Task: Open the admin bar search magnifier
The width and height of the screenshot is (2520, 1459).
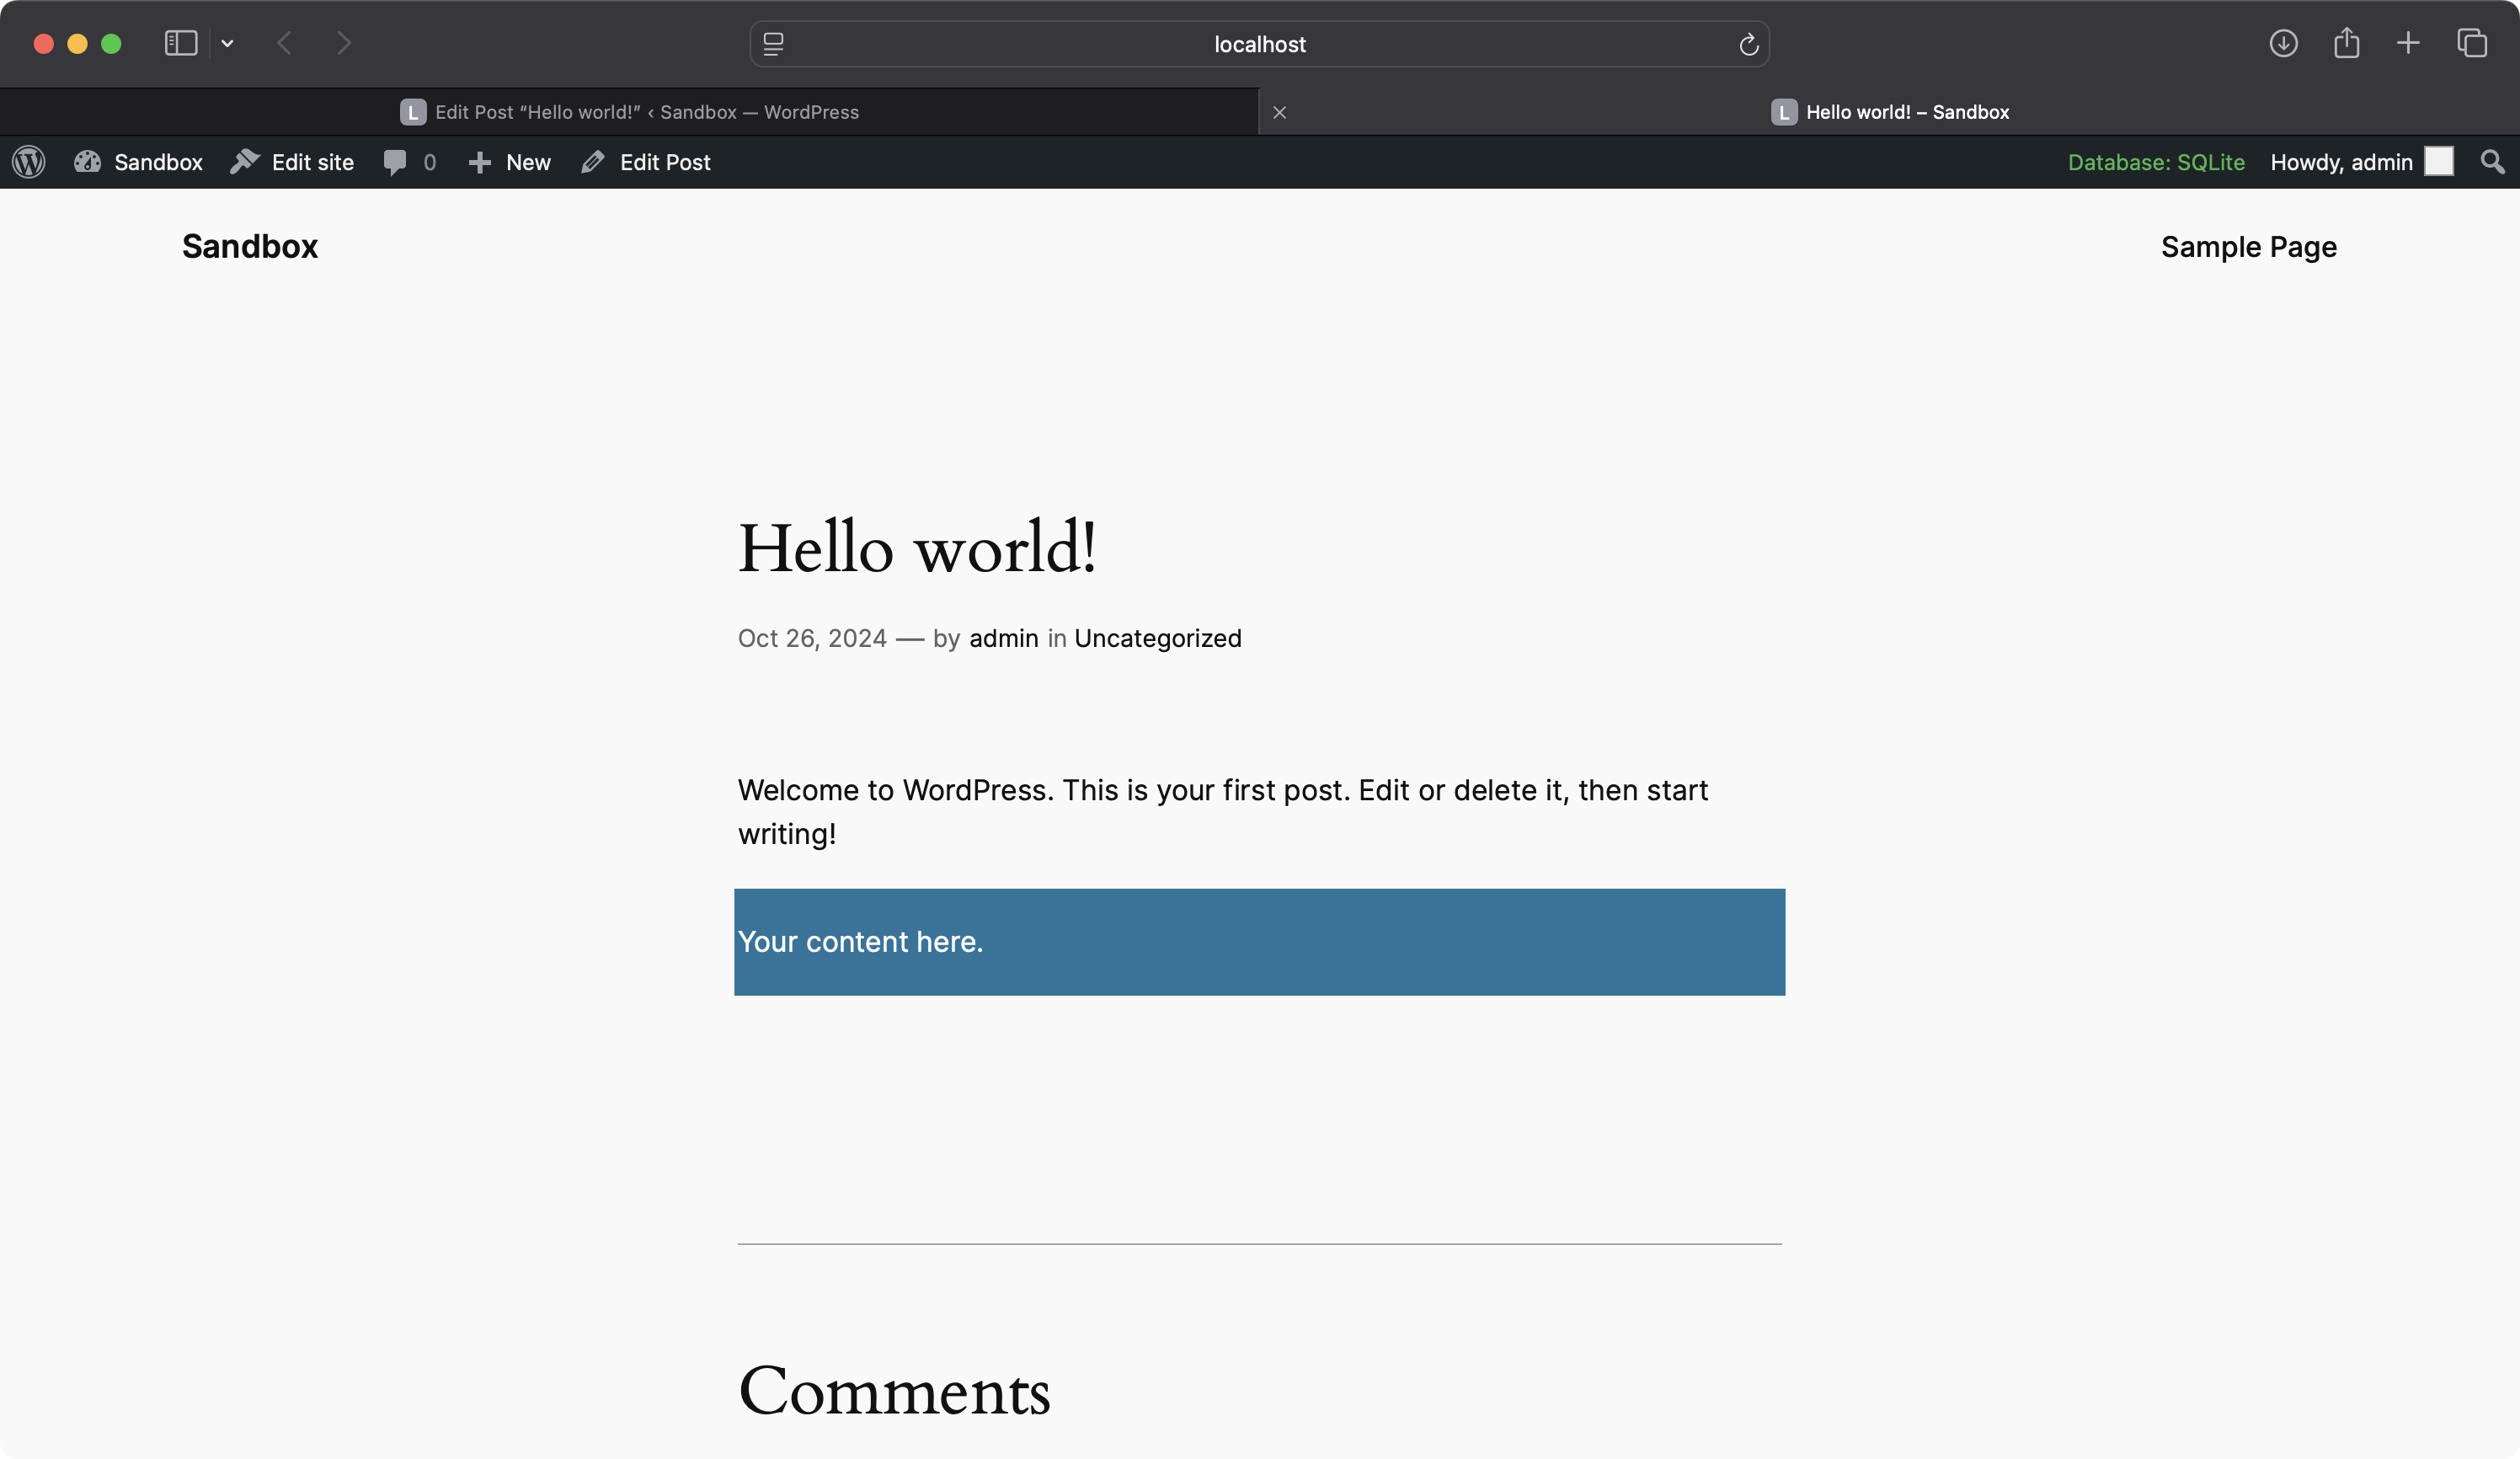Action: 2492,162
